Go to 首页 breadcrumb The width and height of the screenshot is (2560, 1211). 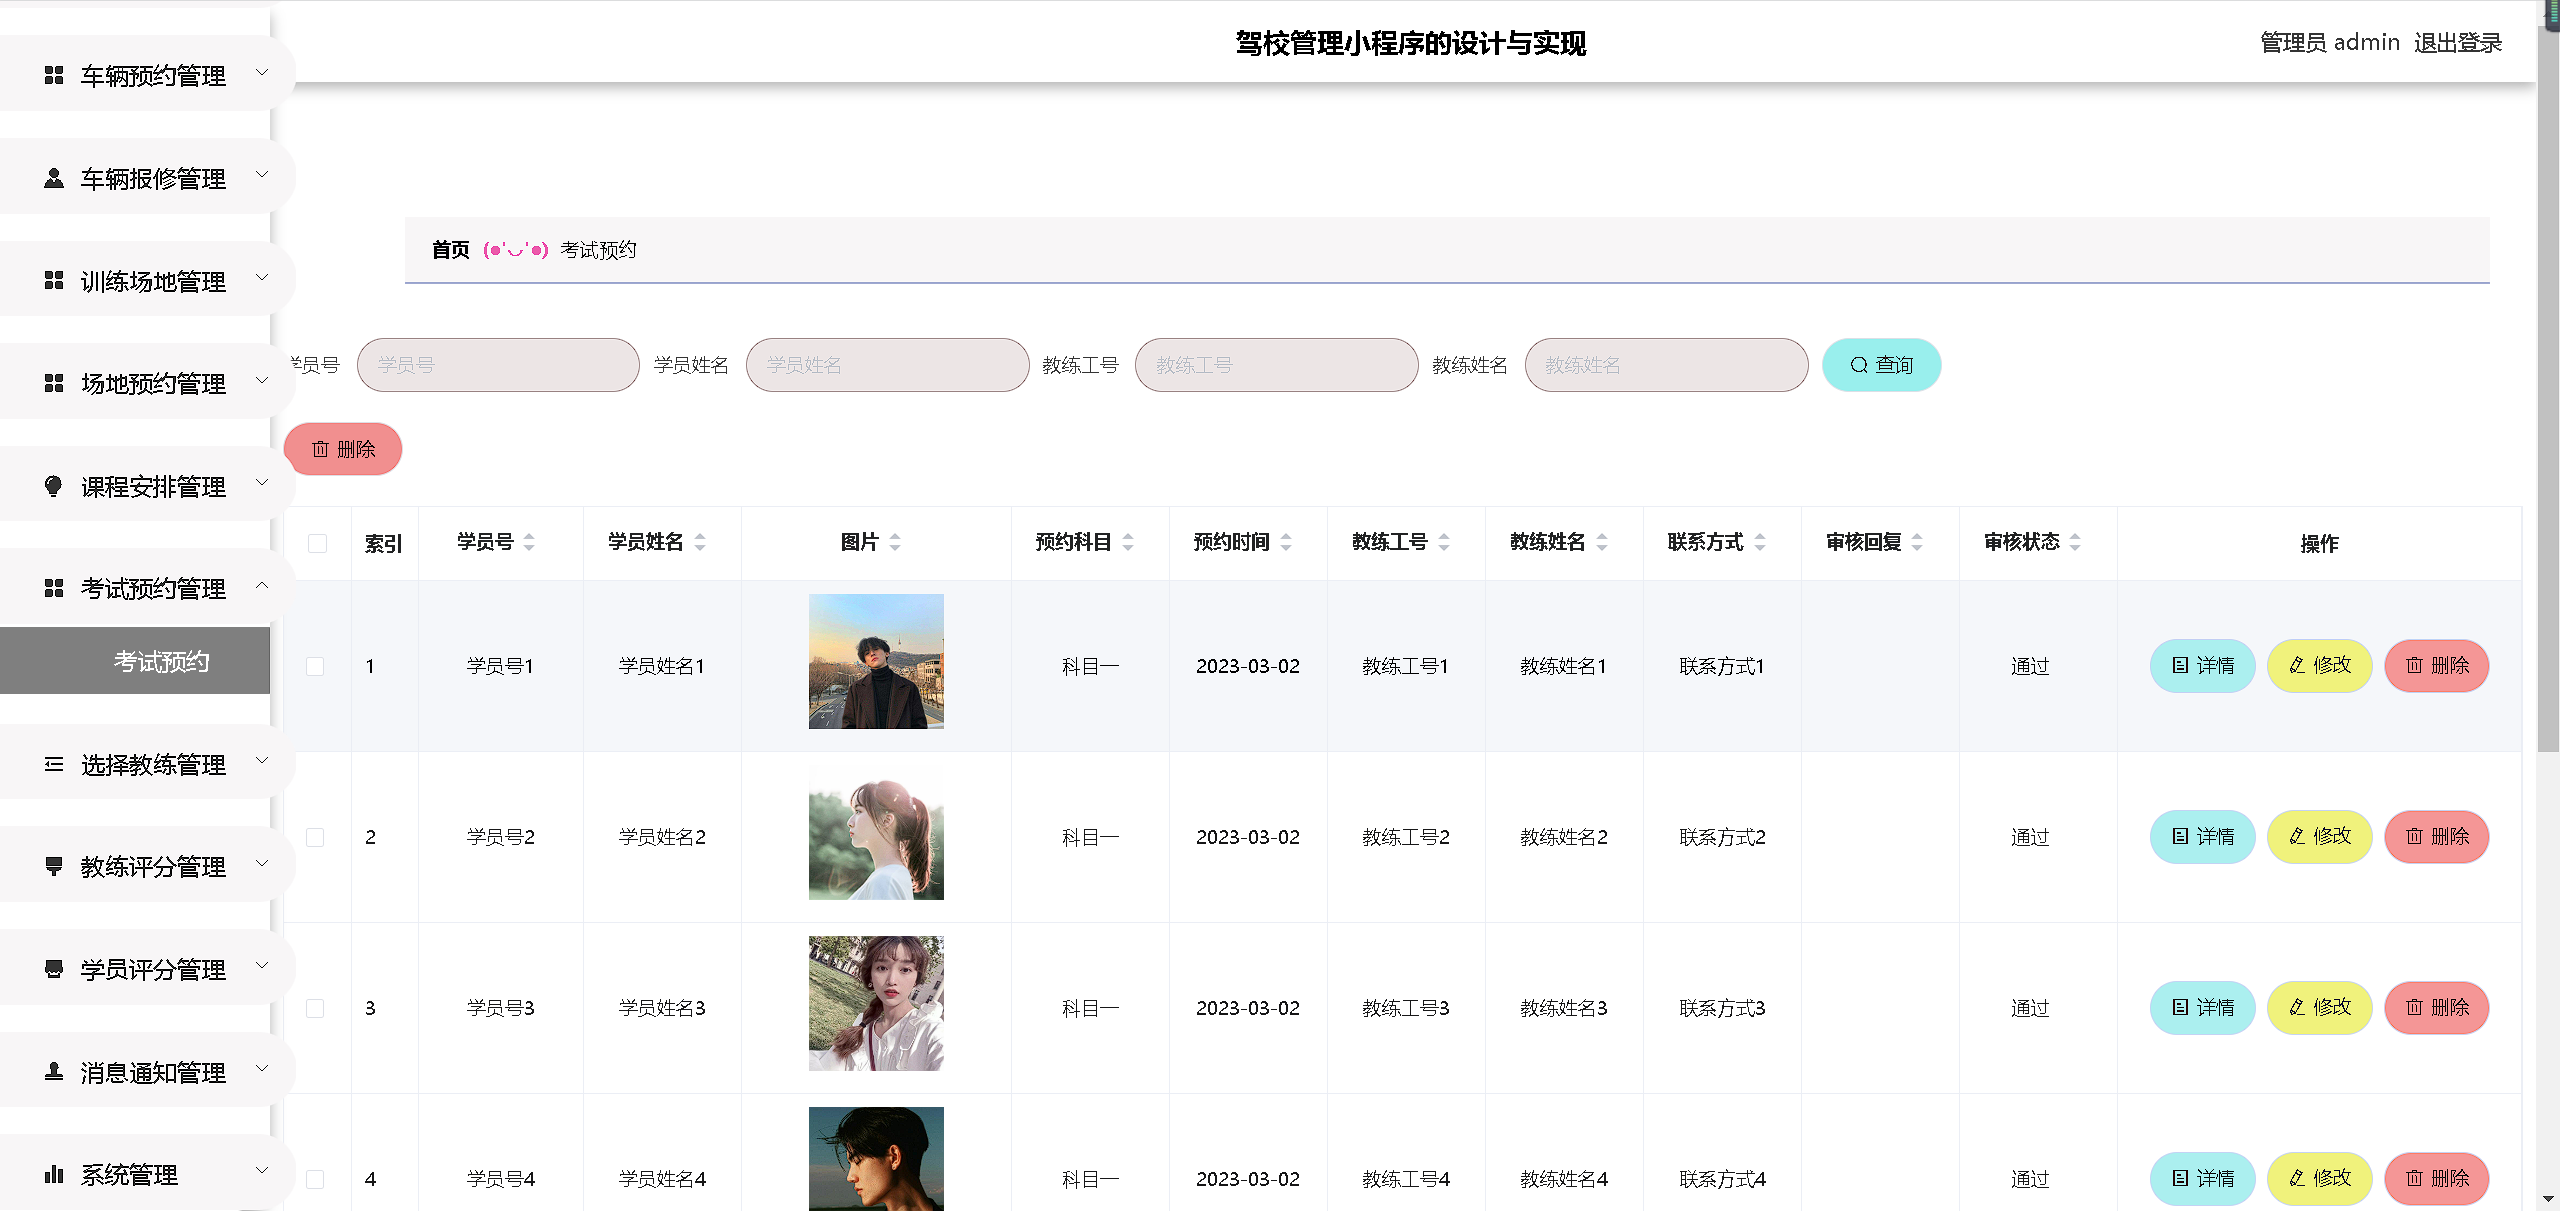(450, 250)
